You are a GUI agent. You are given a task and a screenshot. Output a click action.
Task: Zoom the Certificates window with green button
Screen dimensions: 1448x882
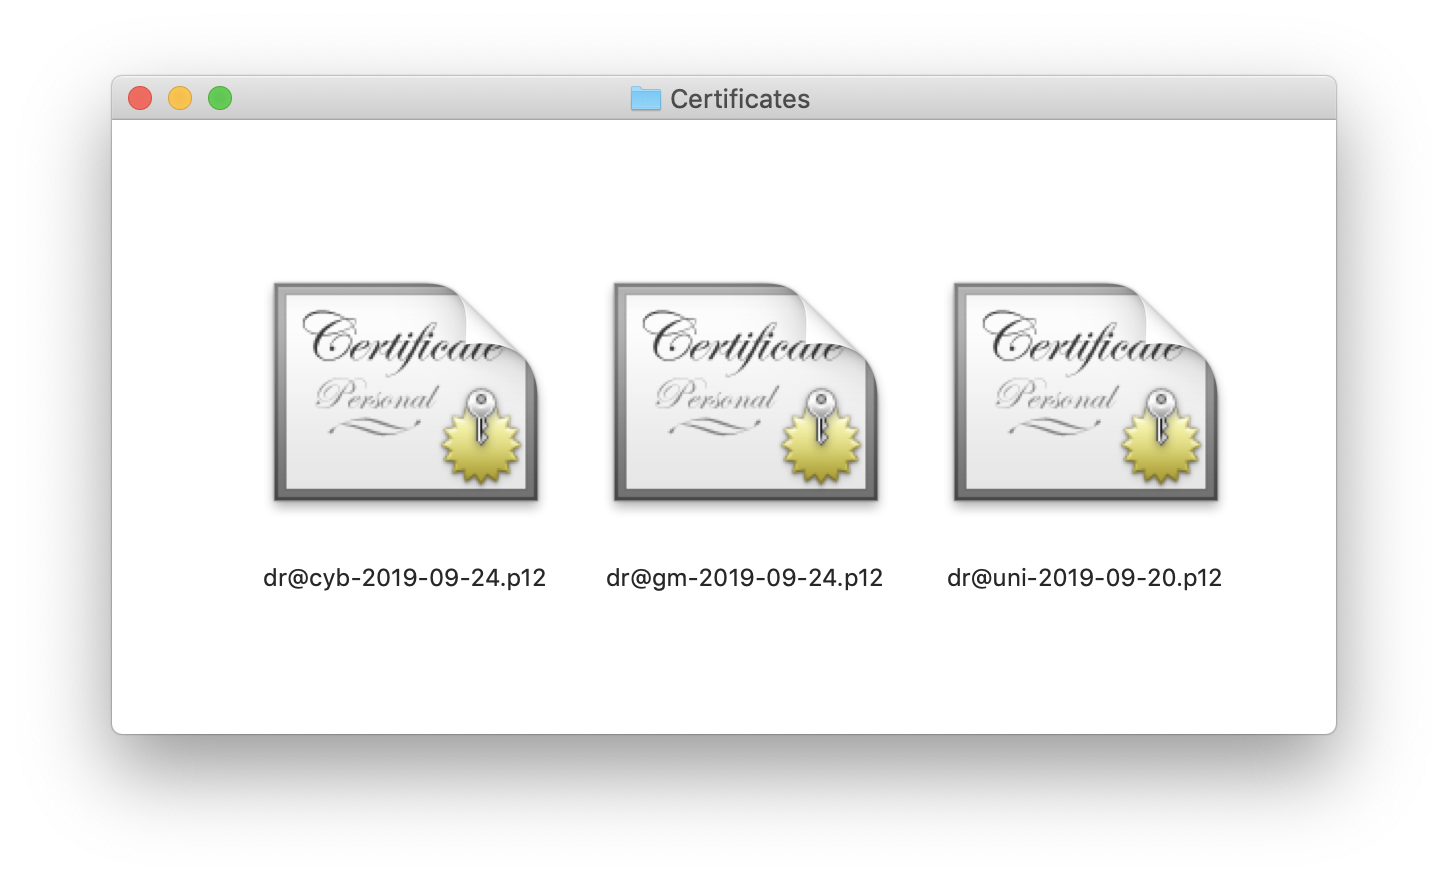220,98
